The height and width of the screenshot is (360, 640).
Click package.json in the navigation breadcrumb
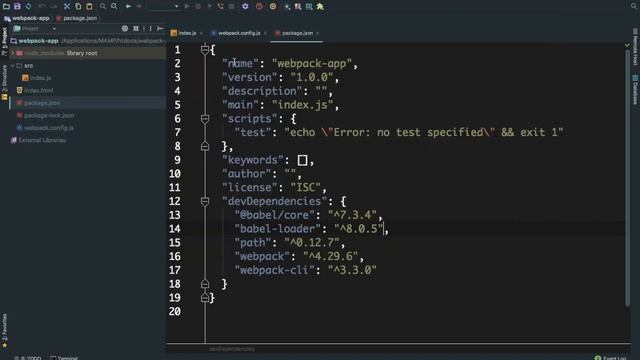(x=77, y=18)
